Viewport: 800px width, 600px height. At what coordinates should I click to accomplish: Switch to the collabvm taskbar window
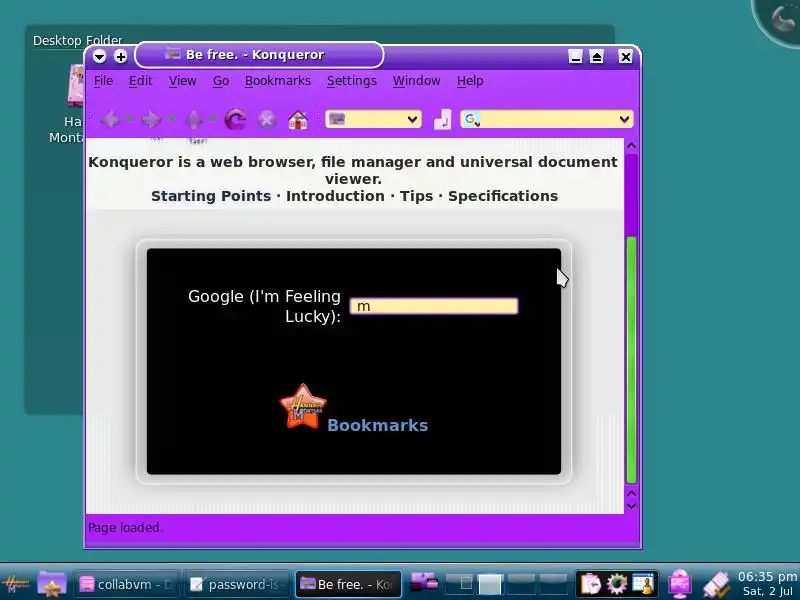click(x=126, y=585)
